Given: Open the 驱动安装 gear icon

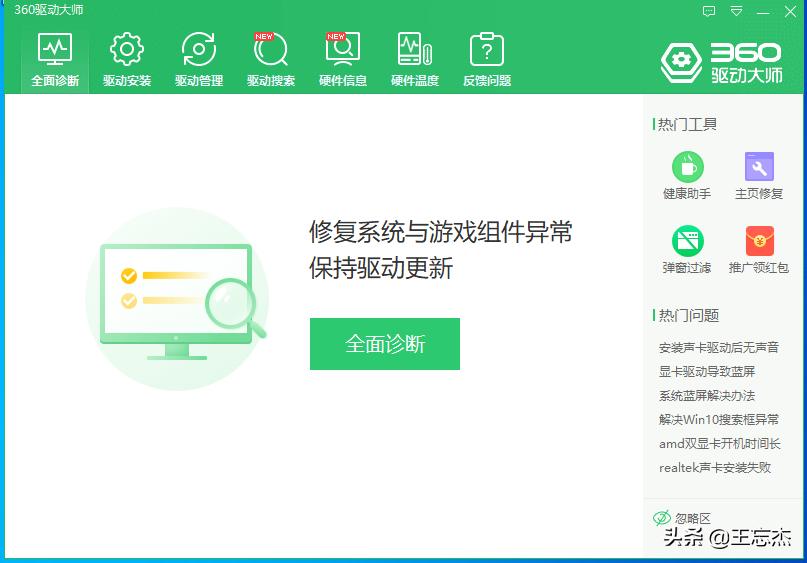Looking at the screenshot, I should coord(127,49).
